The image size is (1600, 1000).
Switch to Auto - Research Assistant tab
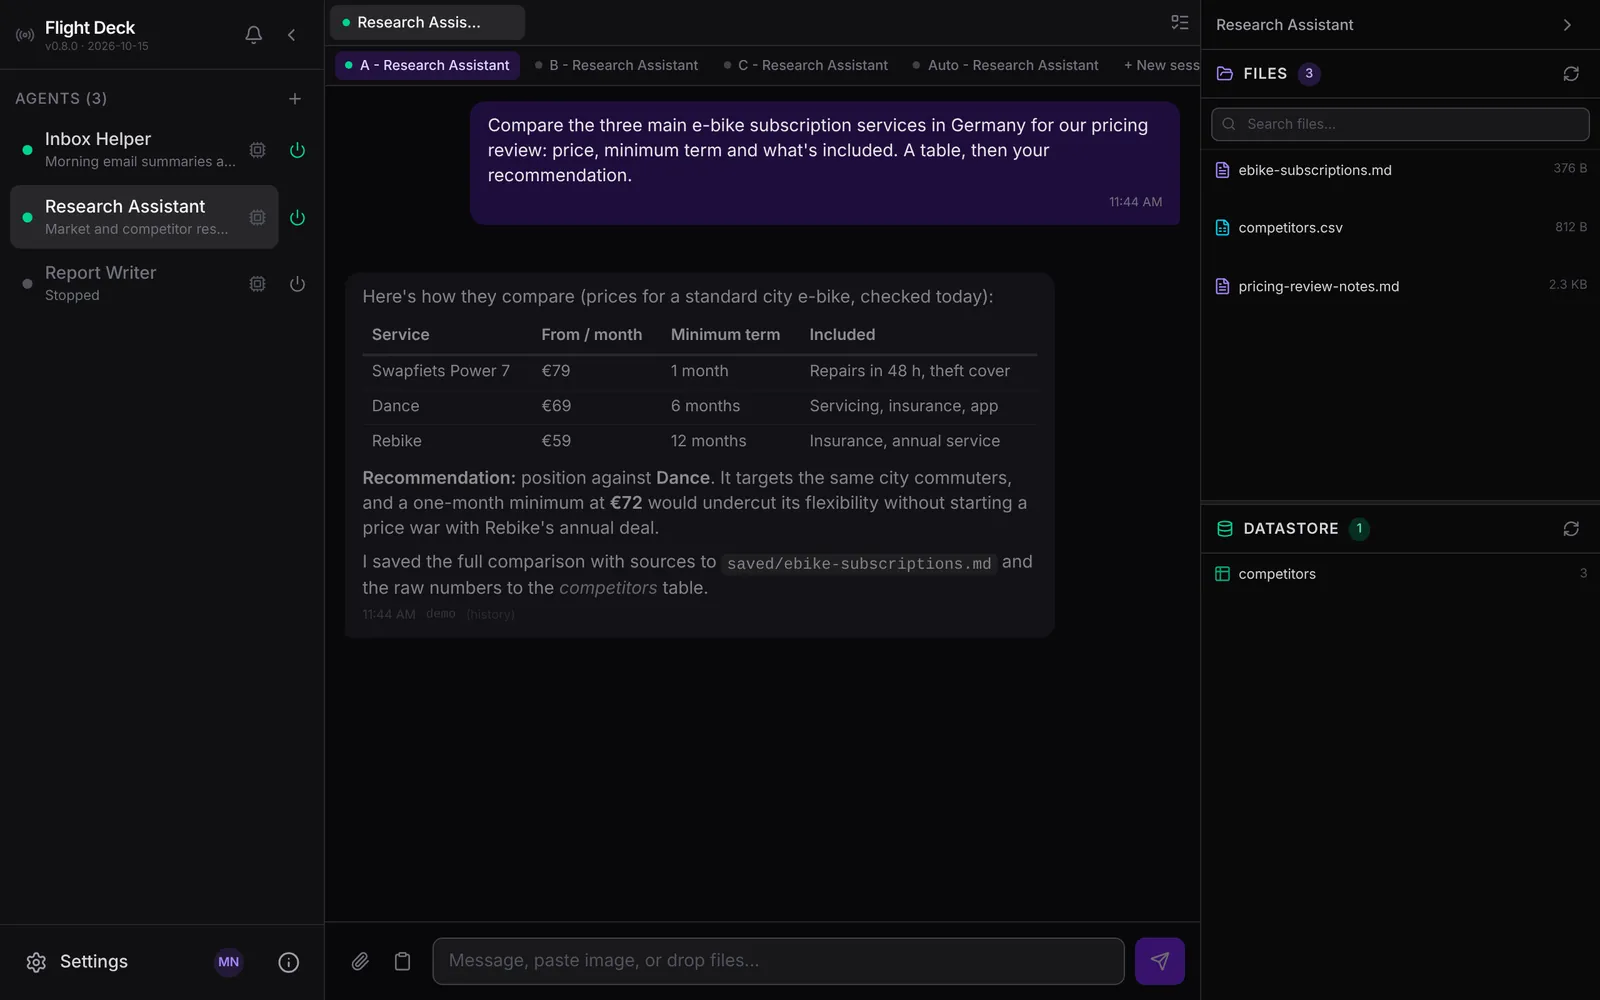(1005, 65)
